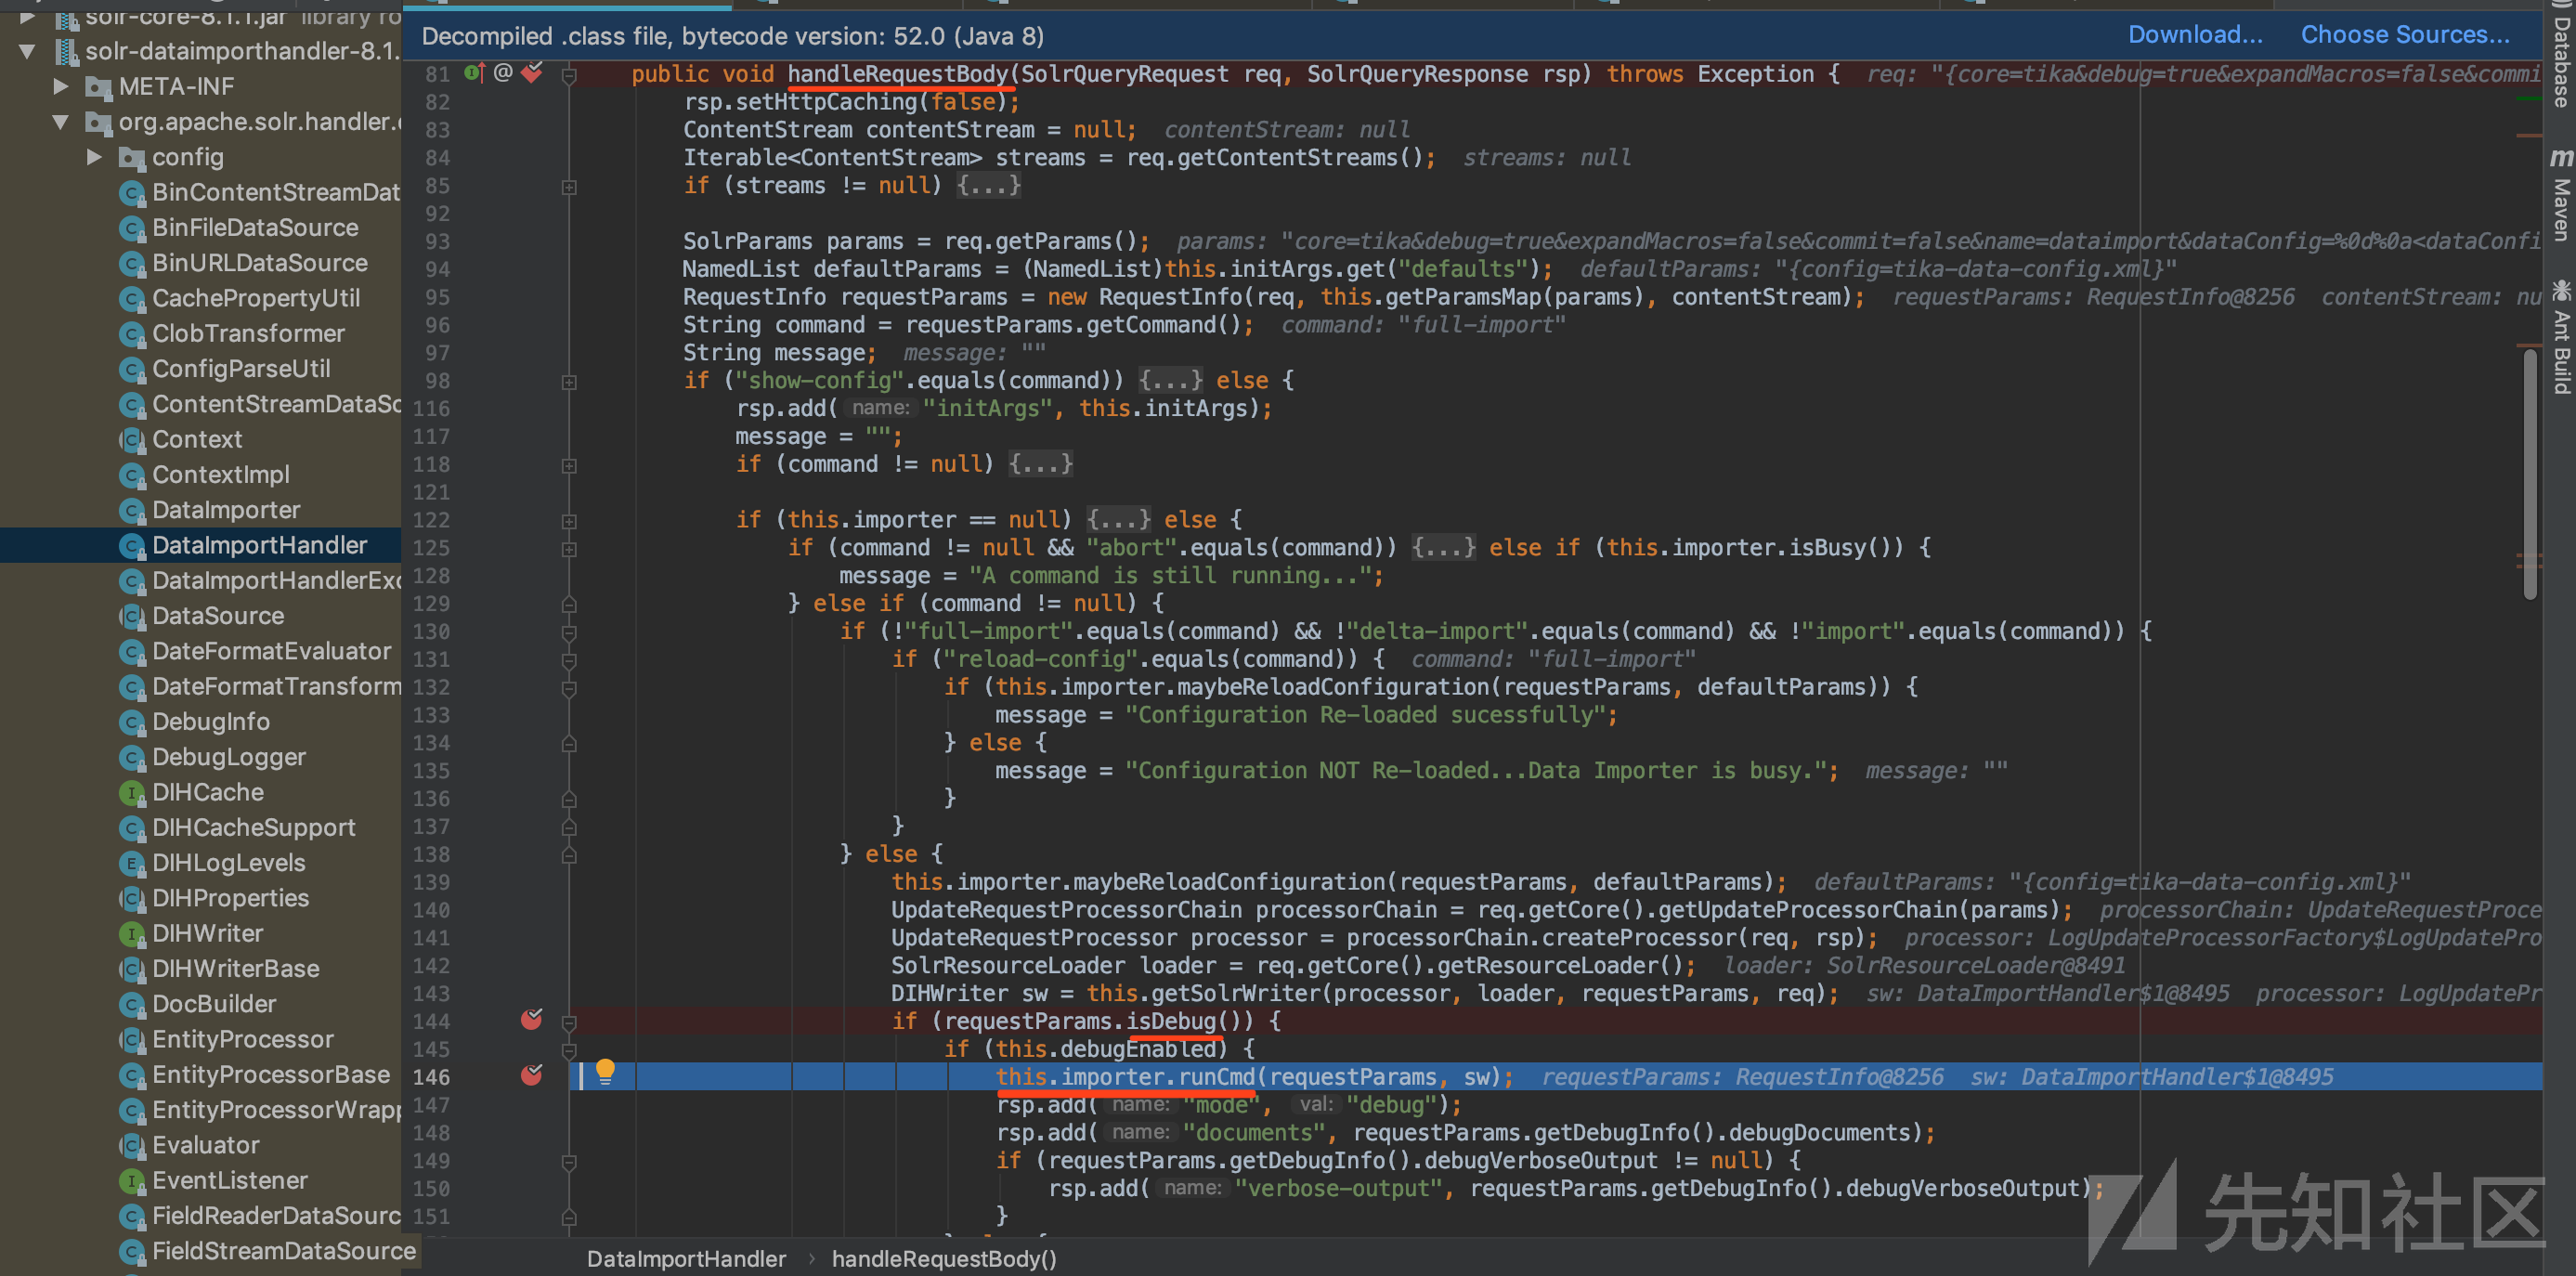The image size is (2576, 1276).
Task: Open EntityProcessorBase in the project tree
Action: [271, 1074]
